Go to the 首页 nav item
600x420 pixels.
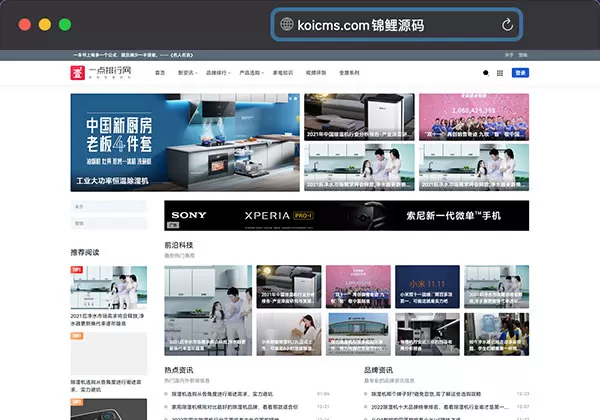(x=160, y=73)
